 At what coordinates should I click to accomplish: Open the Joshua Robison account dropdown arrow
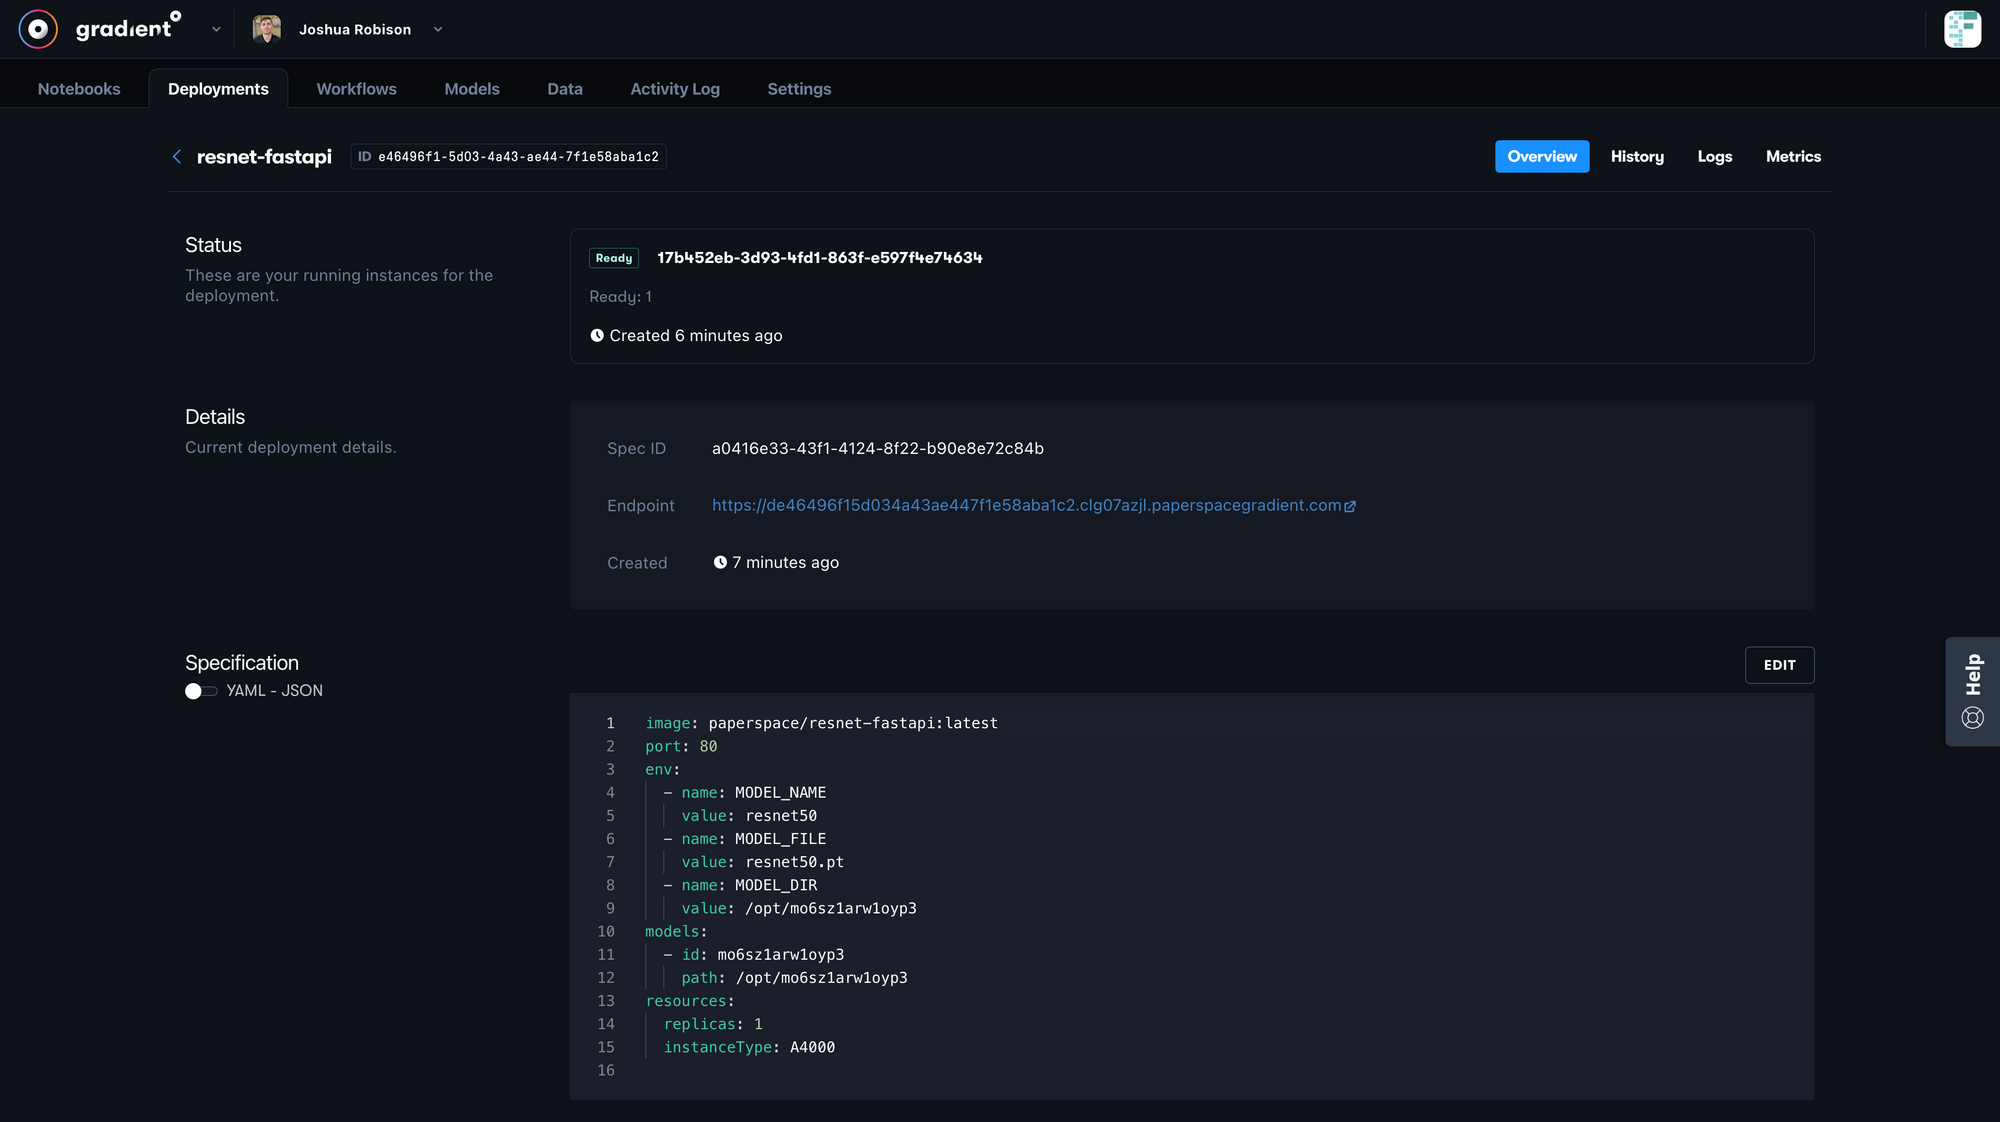(x=438, y=30)
